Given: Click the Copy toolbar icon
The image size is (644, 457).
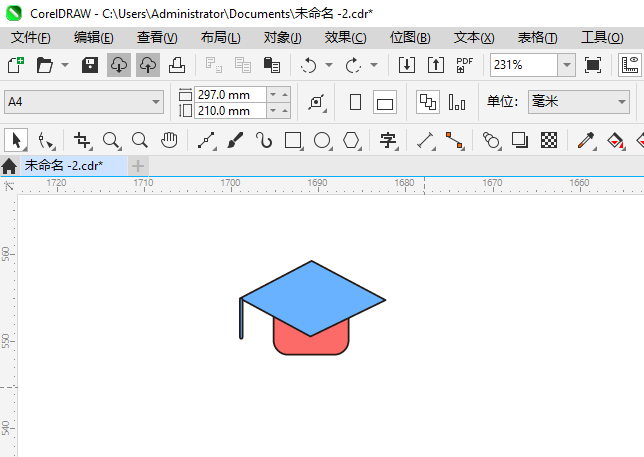Looking at the screenshot, I should click(243, 65).
